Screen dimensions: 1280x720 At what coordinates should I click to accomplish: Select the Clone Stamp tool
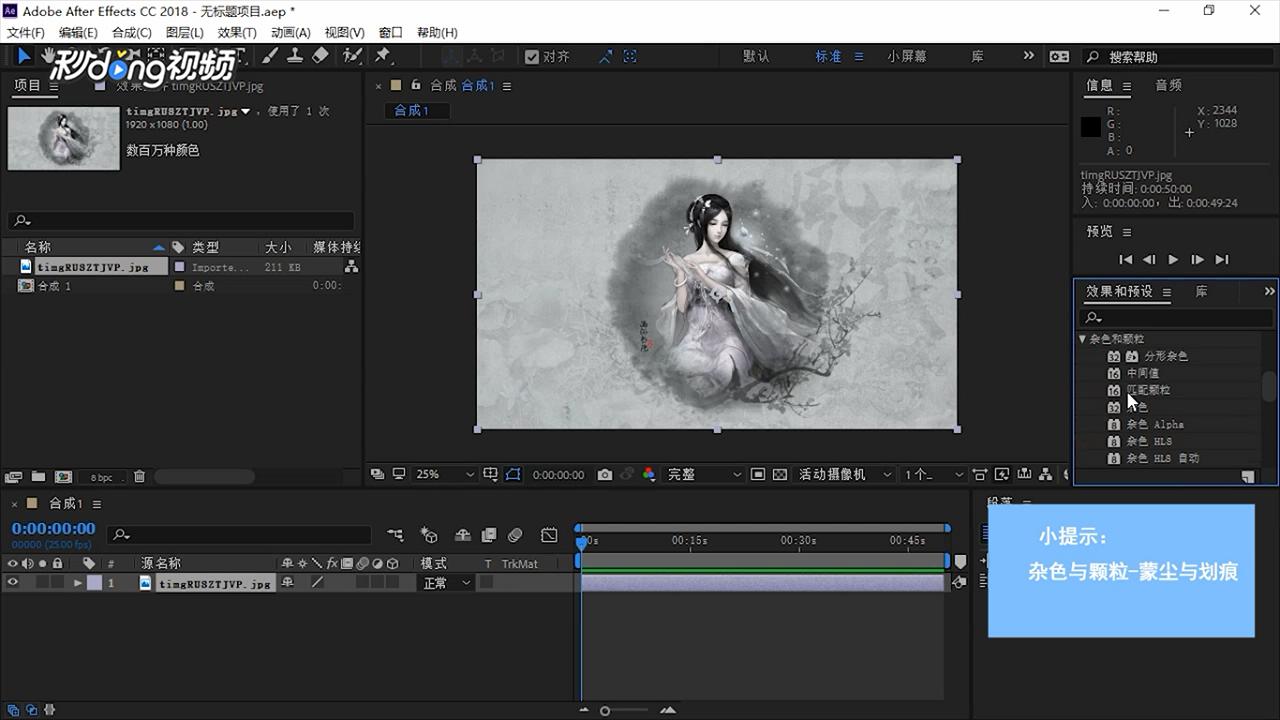pos(295,57)
